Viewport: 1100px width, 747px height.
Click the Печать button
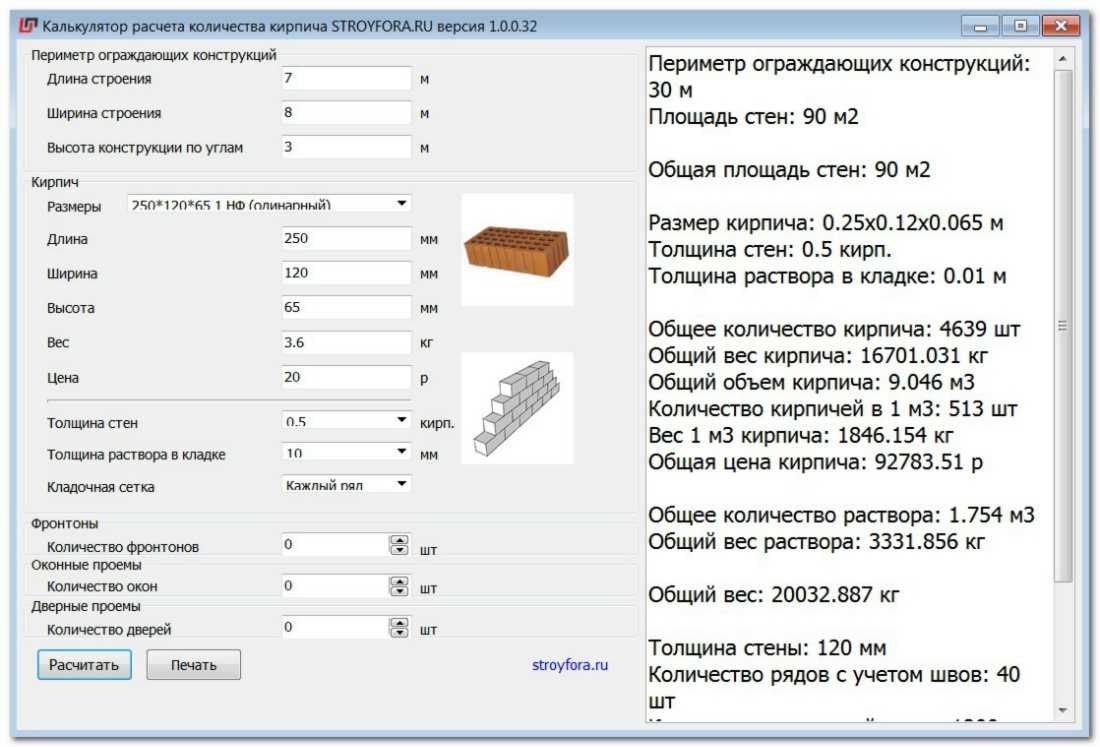pos(194,665)
